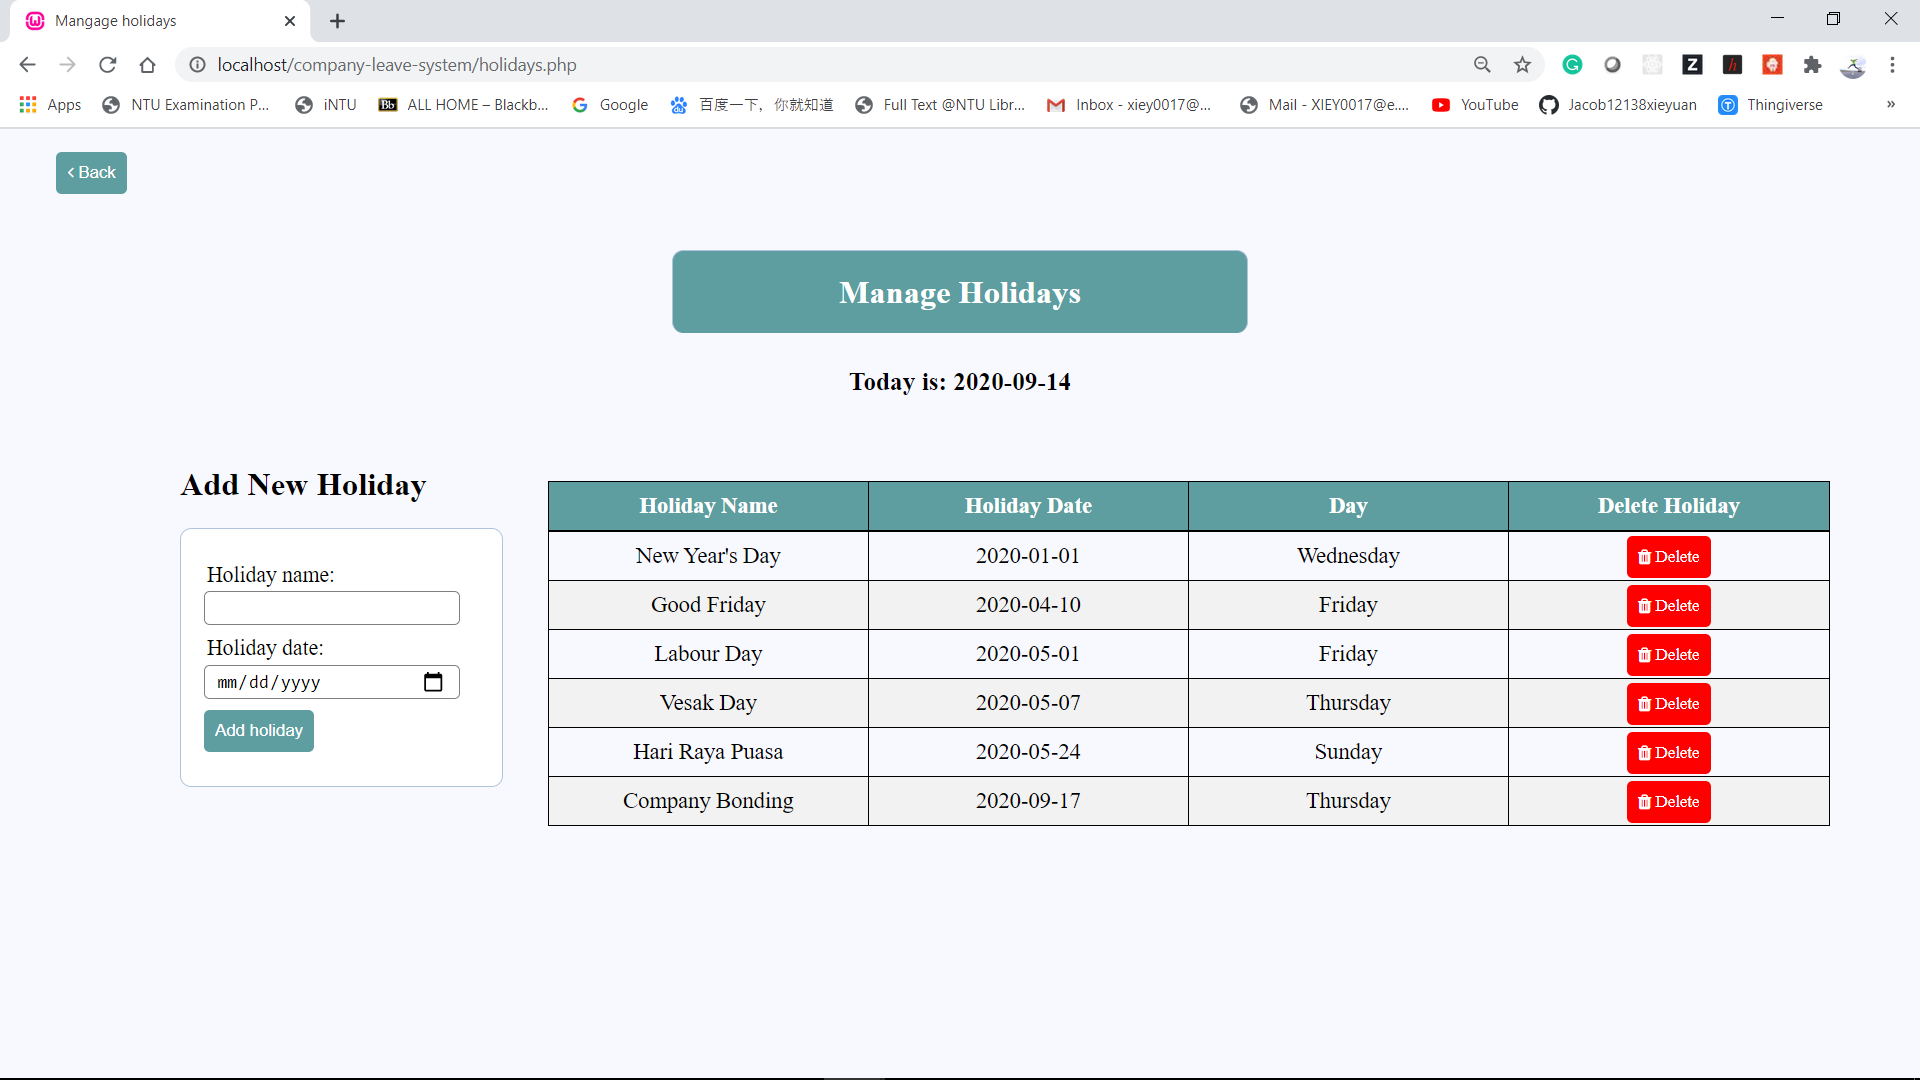Open YouTube bookmark

[x=1475, y=105]
